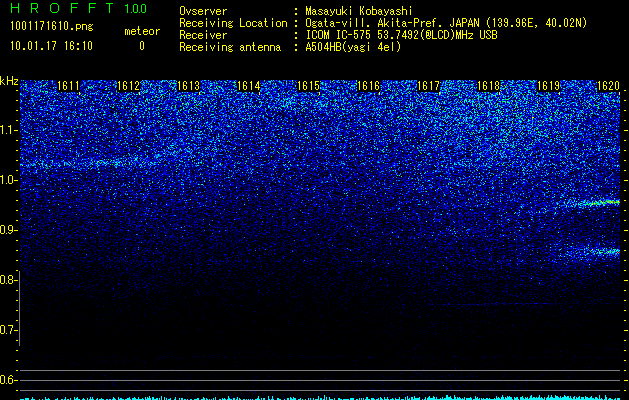
Task: Click the 0.8 frequency axis label
Action: (9, 280)
